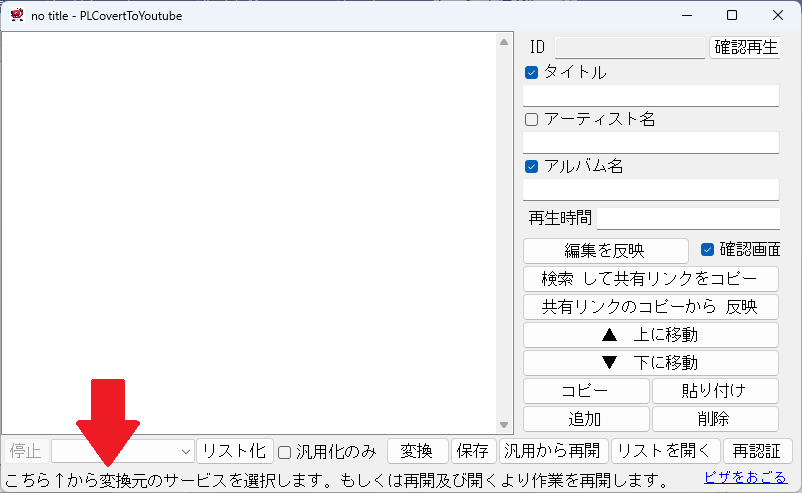This screenshot has height=493, width=802.
Task: Enable the アーティスト名 checkbox
Action: (x=532, y=119)
